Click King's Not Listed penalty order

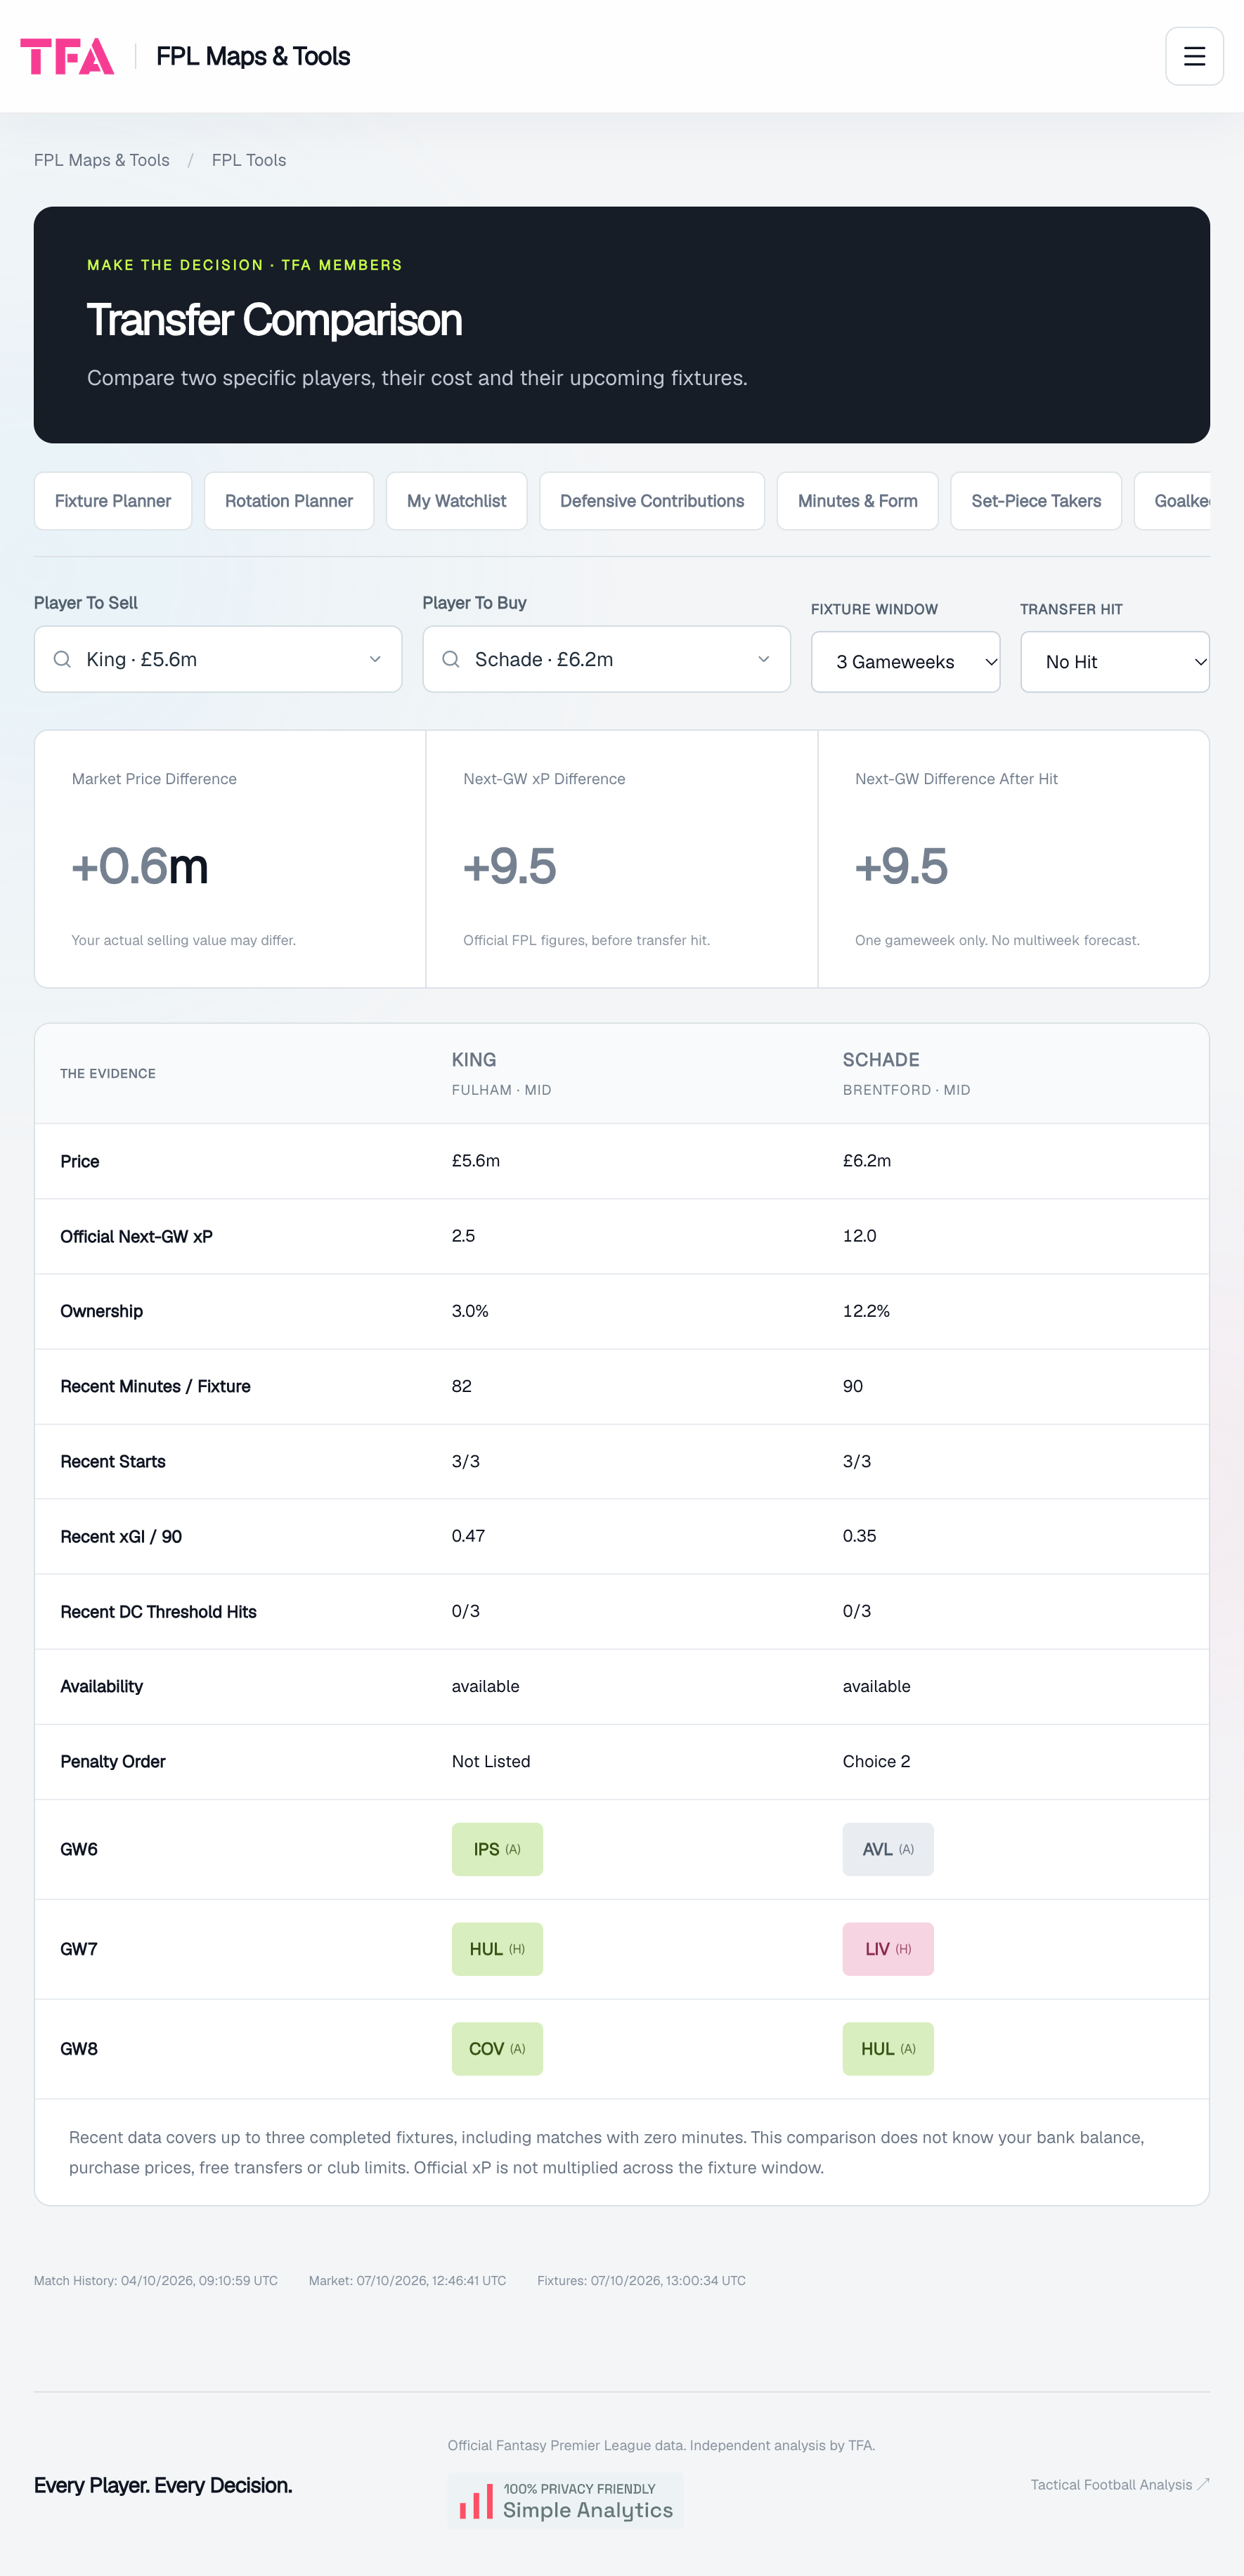[x=491, y=1761]
